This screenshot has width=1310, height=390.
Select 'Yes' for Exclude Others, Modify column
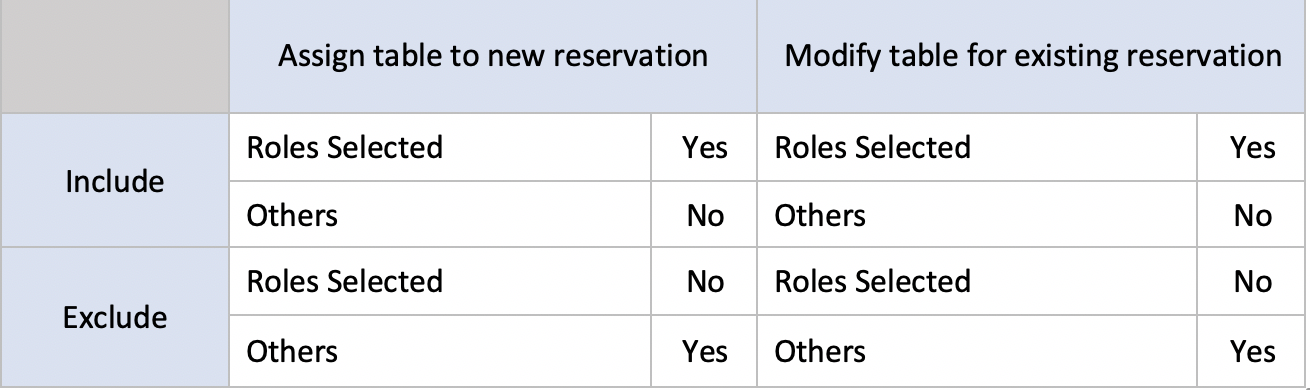[1252, 351]
